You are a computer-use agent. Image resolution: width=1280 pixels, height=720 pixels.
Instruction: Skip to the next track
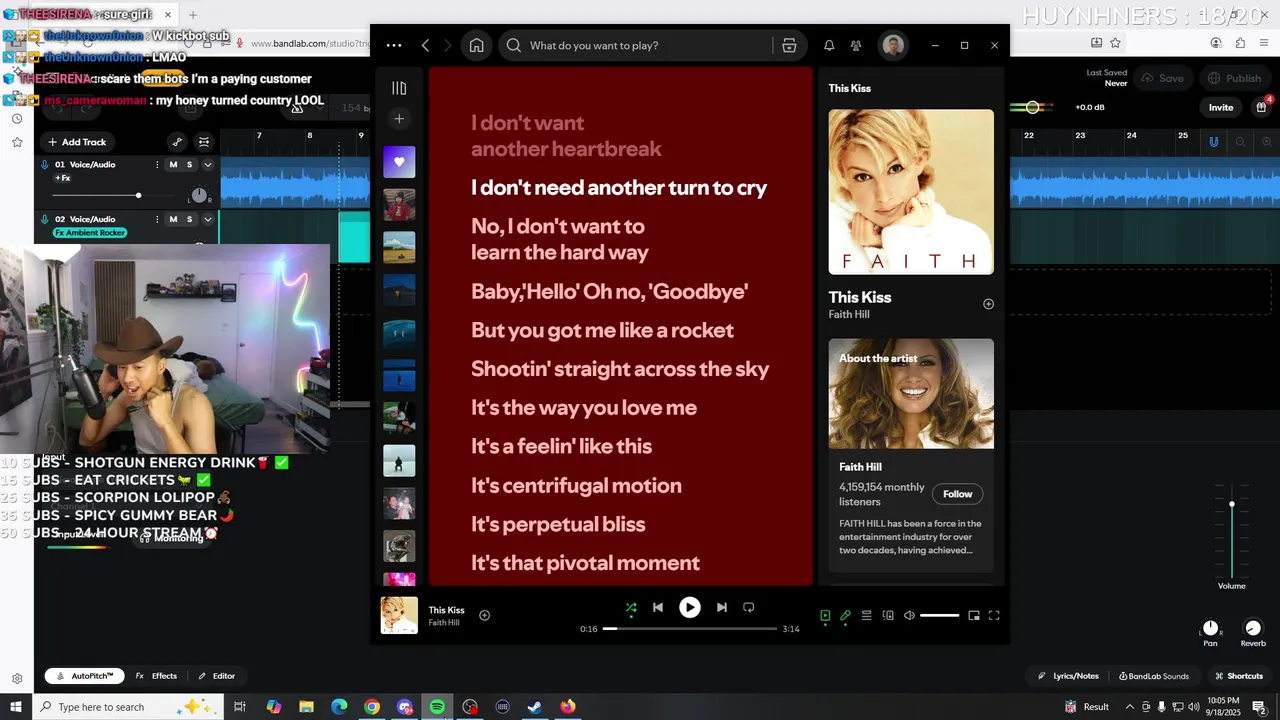(x=721, y=607)
